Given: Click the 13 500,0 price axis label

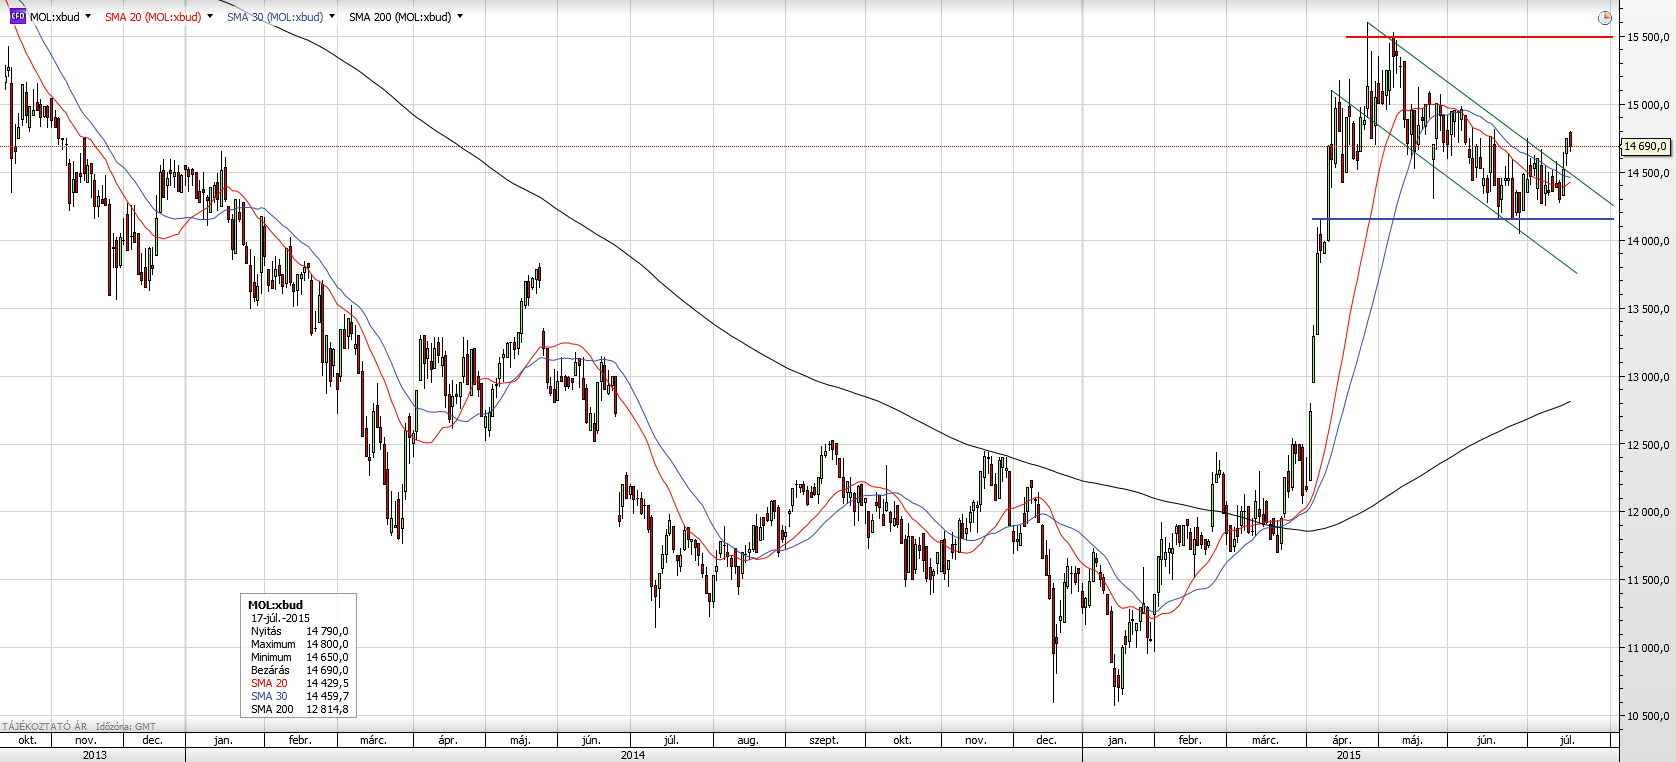Looking at the screenshot, I should point(1648,309).
